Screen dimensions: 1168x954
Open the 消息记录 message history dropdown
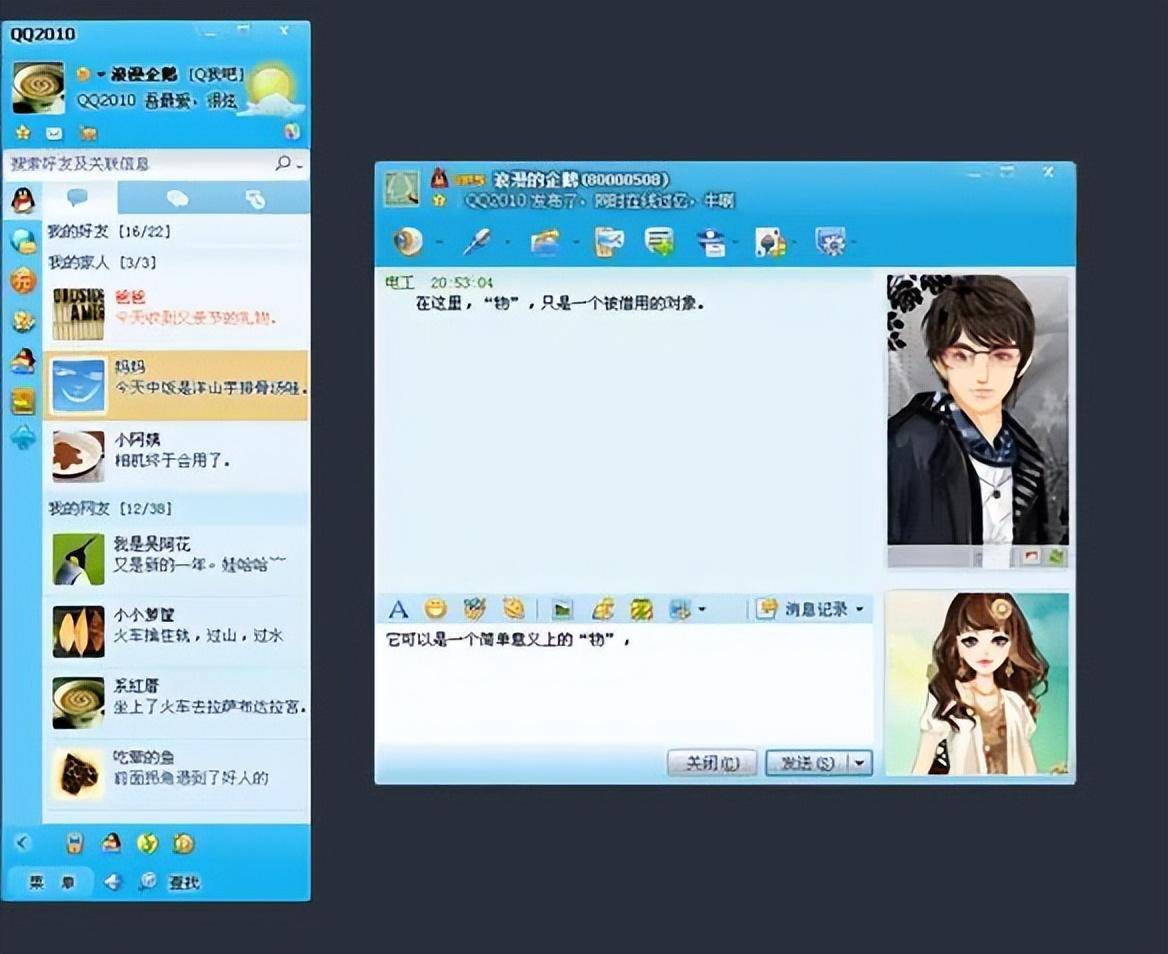click(x=811, y=609)
